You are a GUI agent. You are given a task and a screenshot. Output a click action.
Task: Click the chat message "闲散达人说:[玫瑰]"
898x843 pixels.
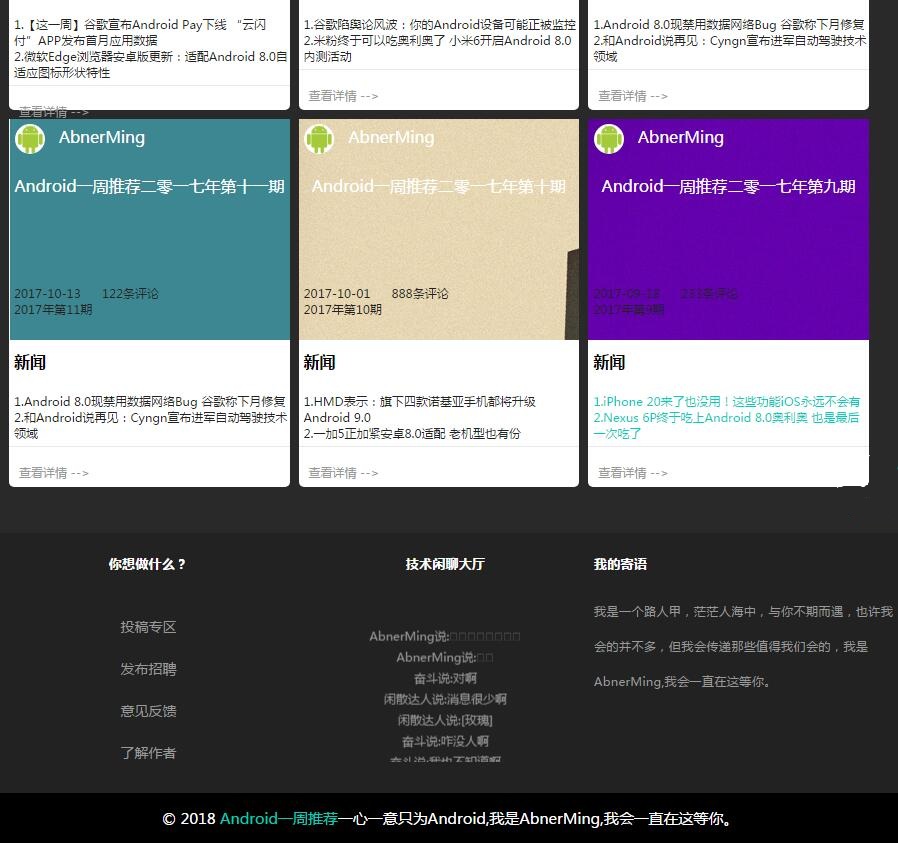pos(445,720)
